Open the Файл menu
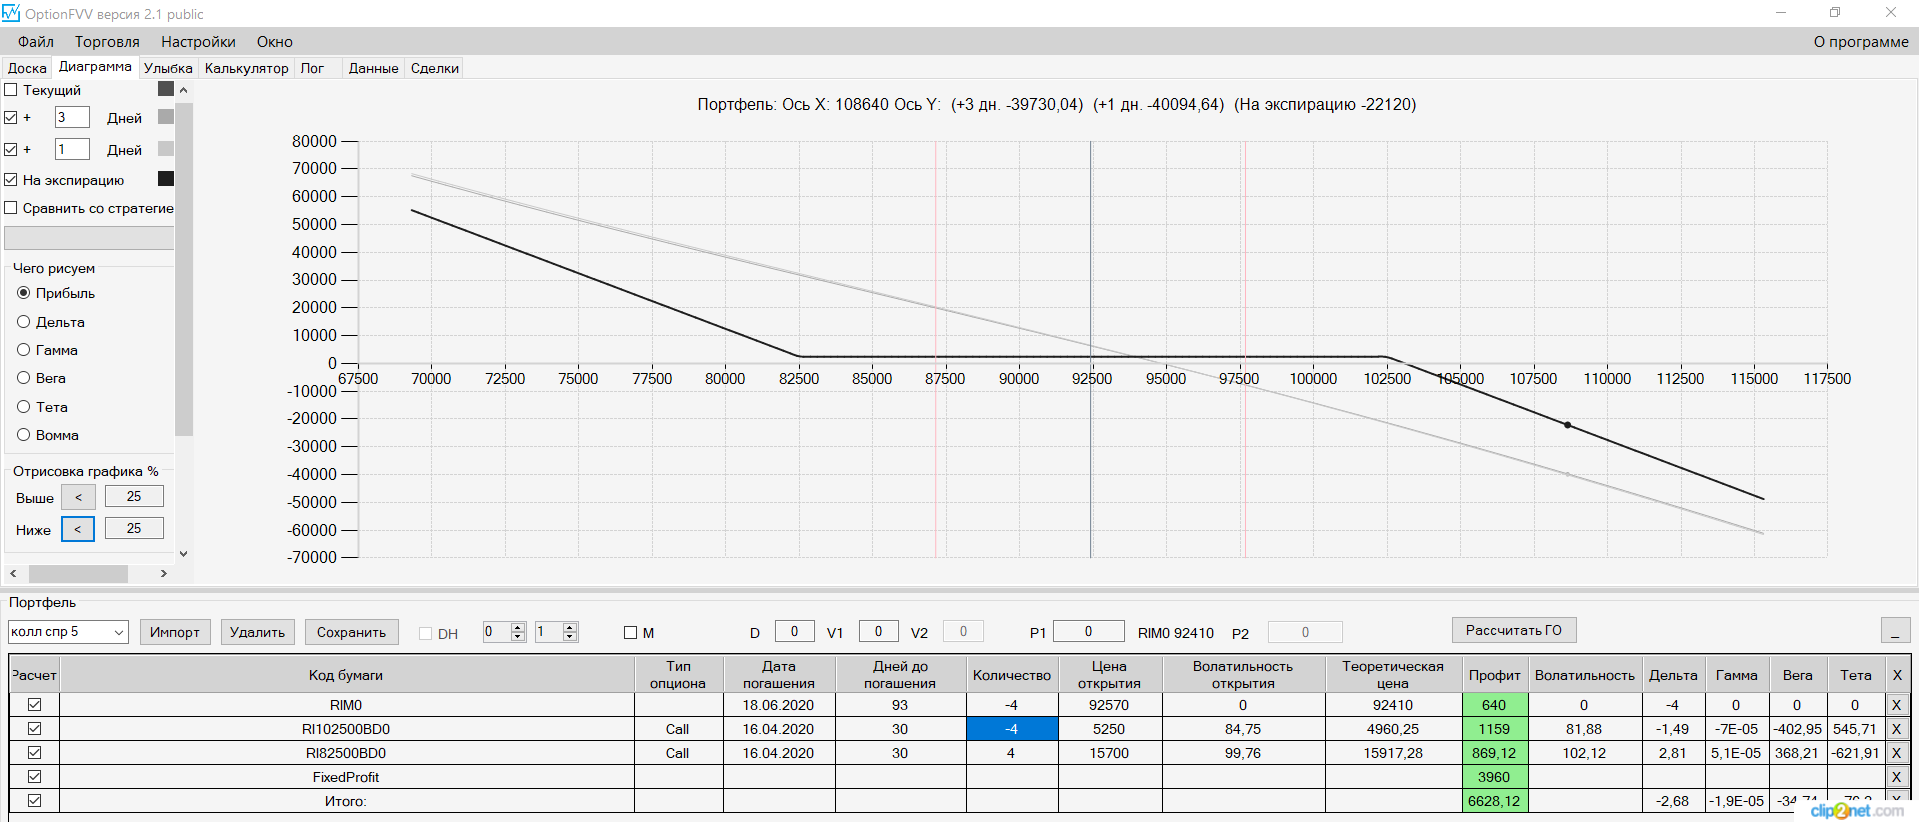Viewport: 1919px width, 822px height. click(36, 42)
